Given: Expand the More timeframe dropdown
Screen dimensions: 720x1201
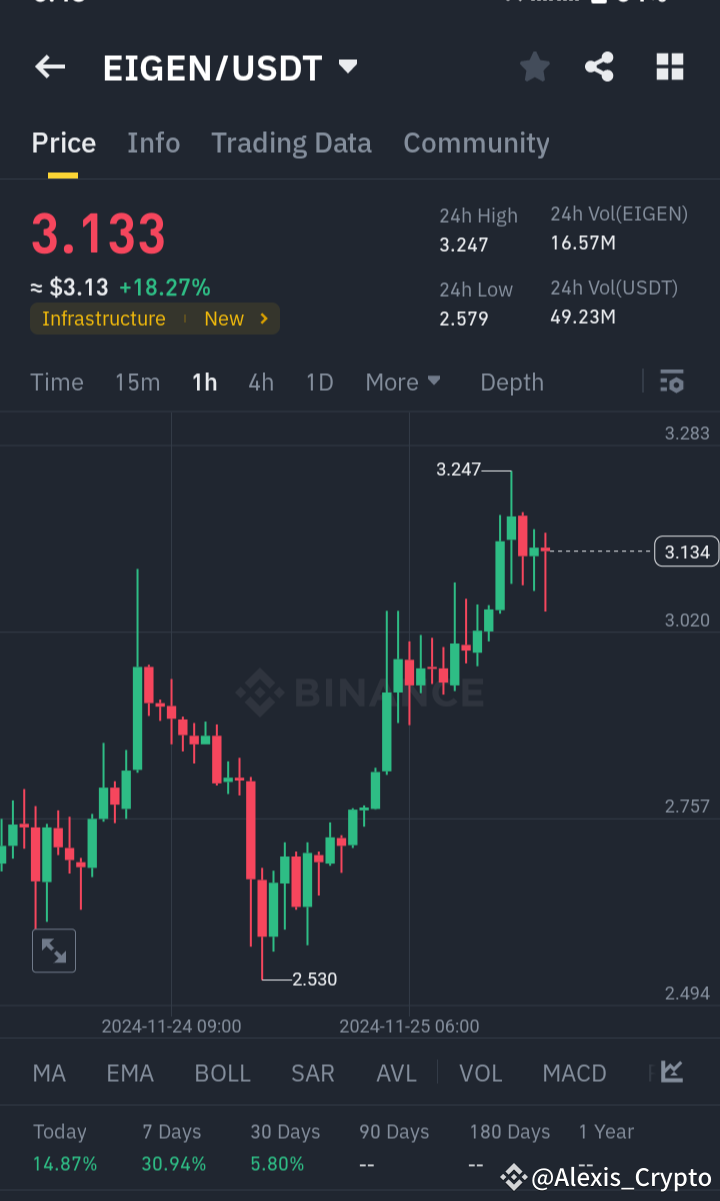Looking at the screenshot, I should [403, 382].
